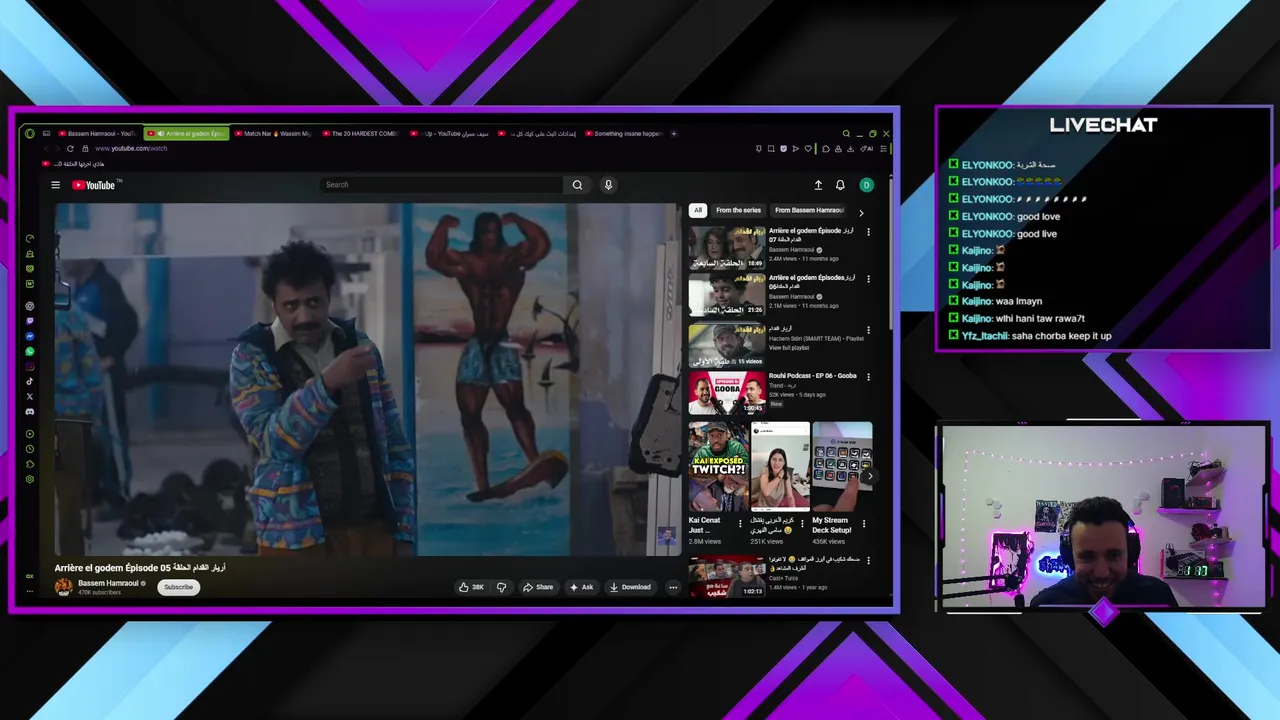Open the 21:26 Arrière el godem episode thumbnail
This screenshot has width=1280, height=720.
click(x=727, y=295)
